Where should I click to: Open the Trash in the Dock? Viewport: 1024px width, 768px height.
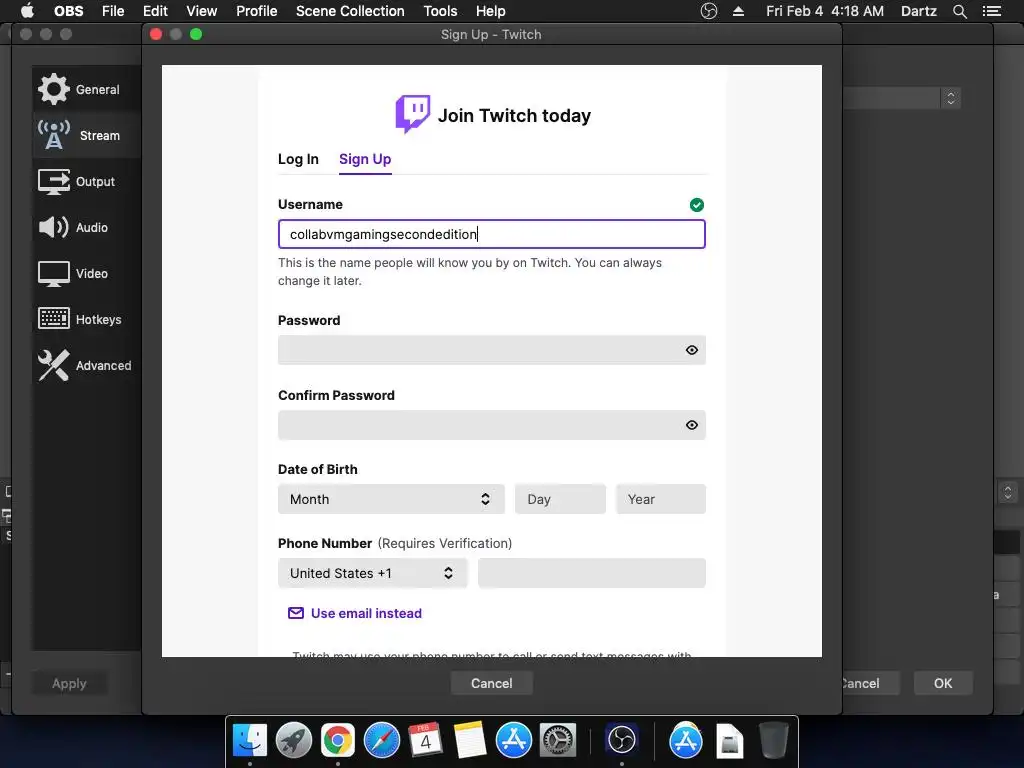click(x=774, y=741)
